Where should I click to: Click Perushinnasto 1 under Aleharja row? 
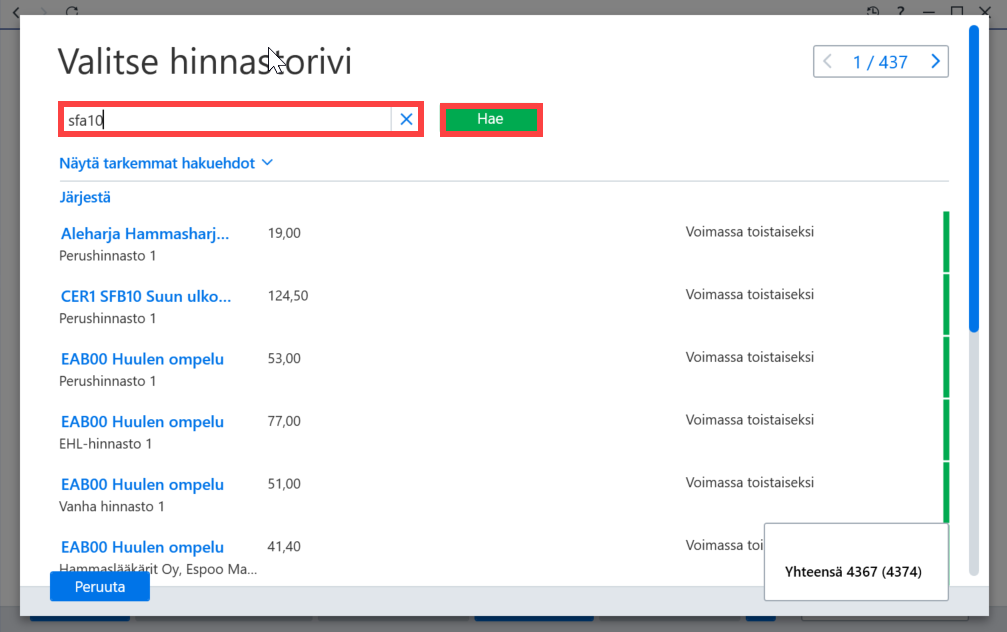coord(107,256)
